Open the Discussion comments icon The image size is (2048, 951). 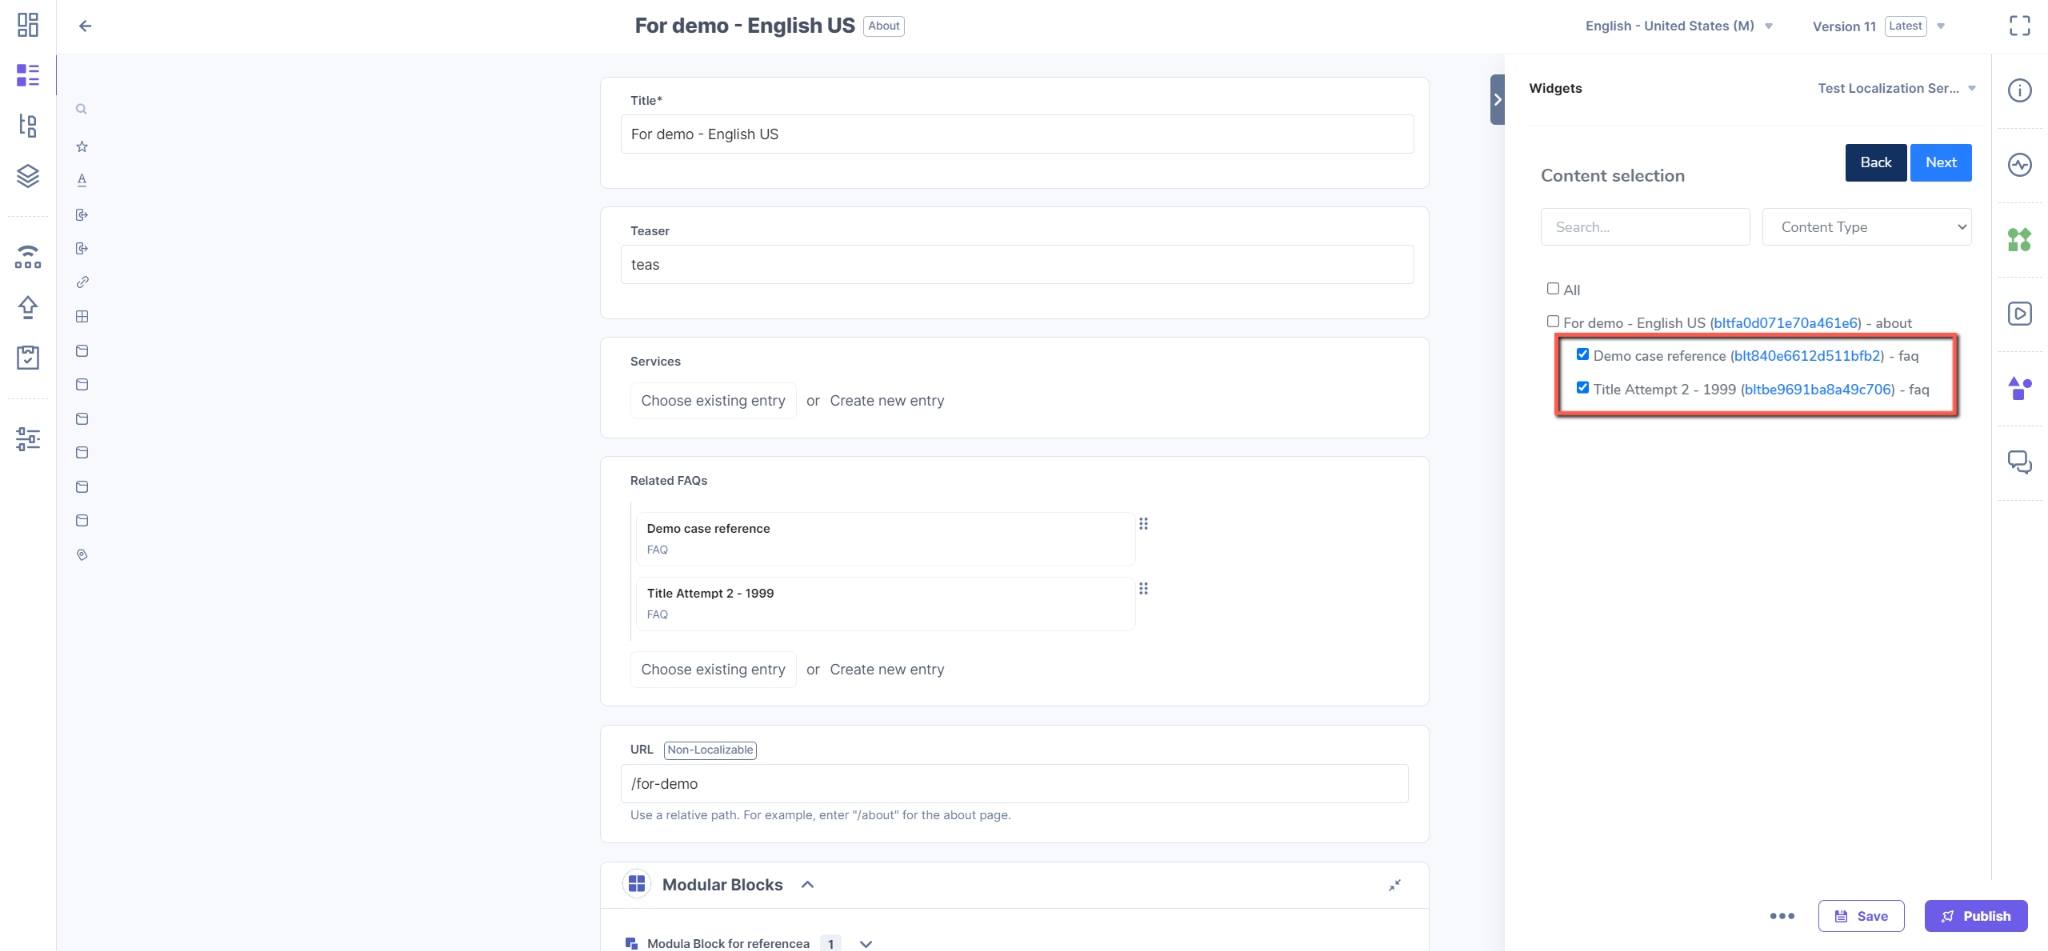point(2020,462)
